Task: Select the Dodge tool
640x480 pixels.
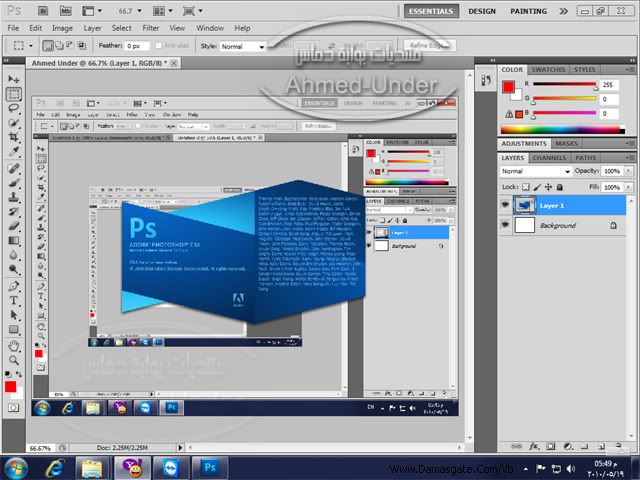Action: pos(13,269)
